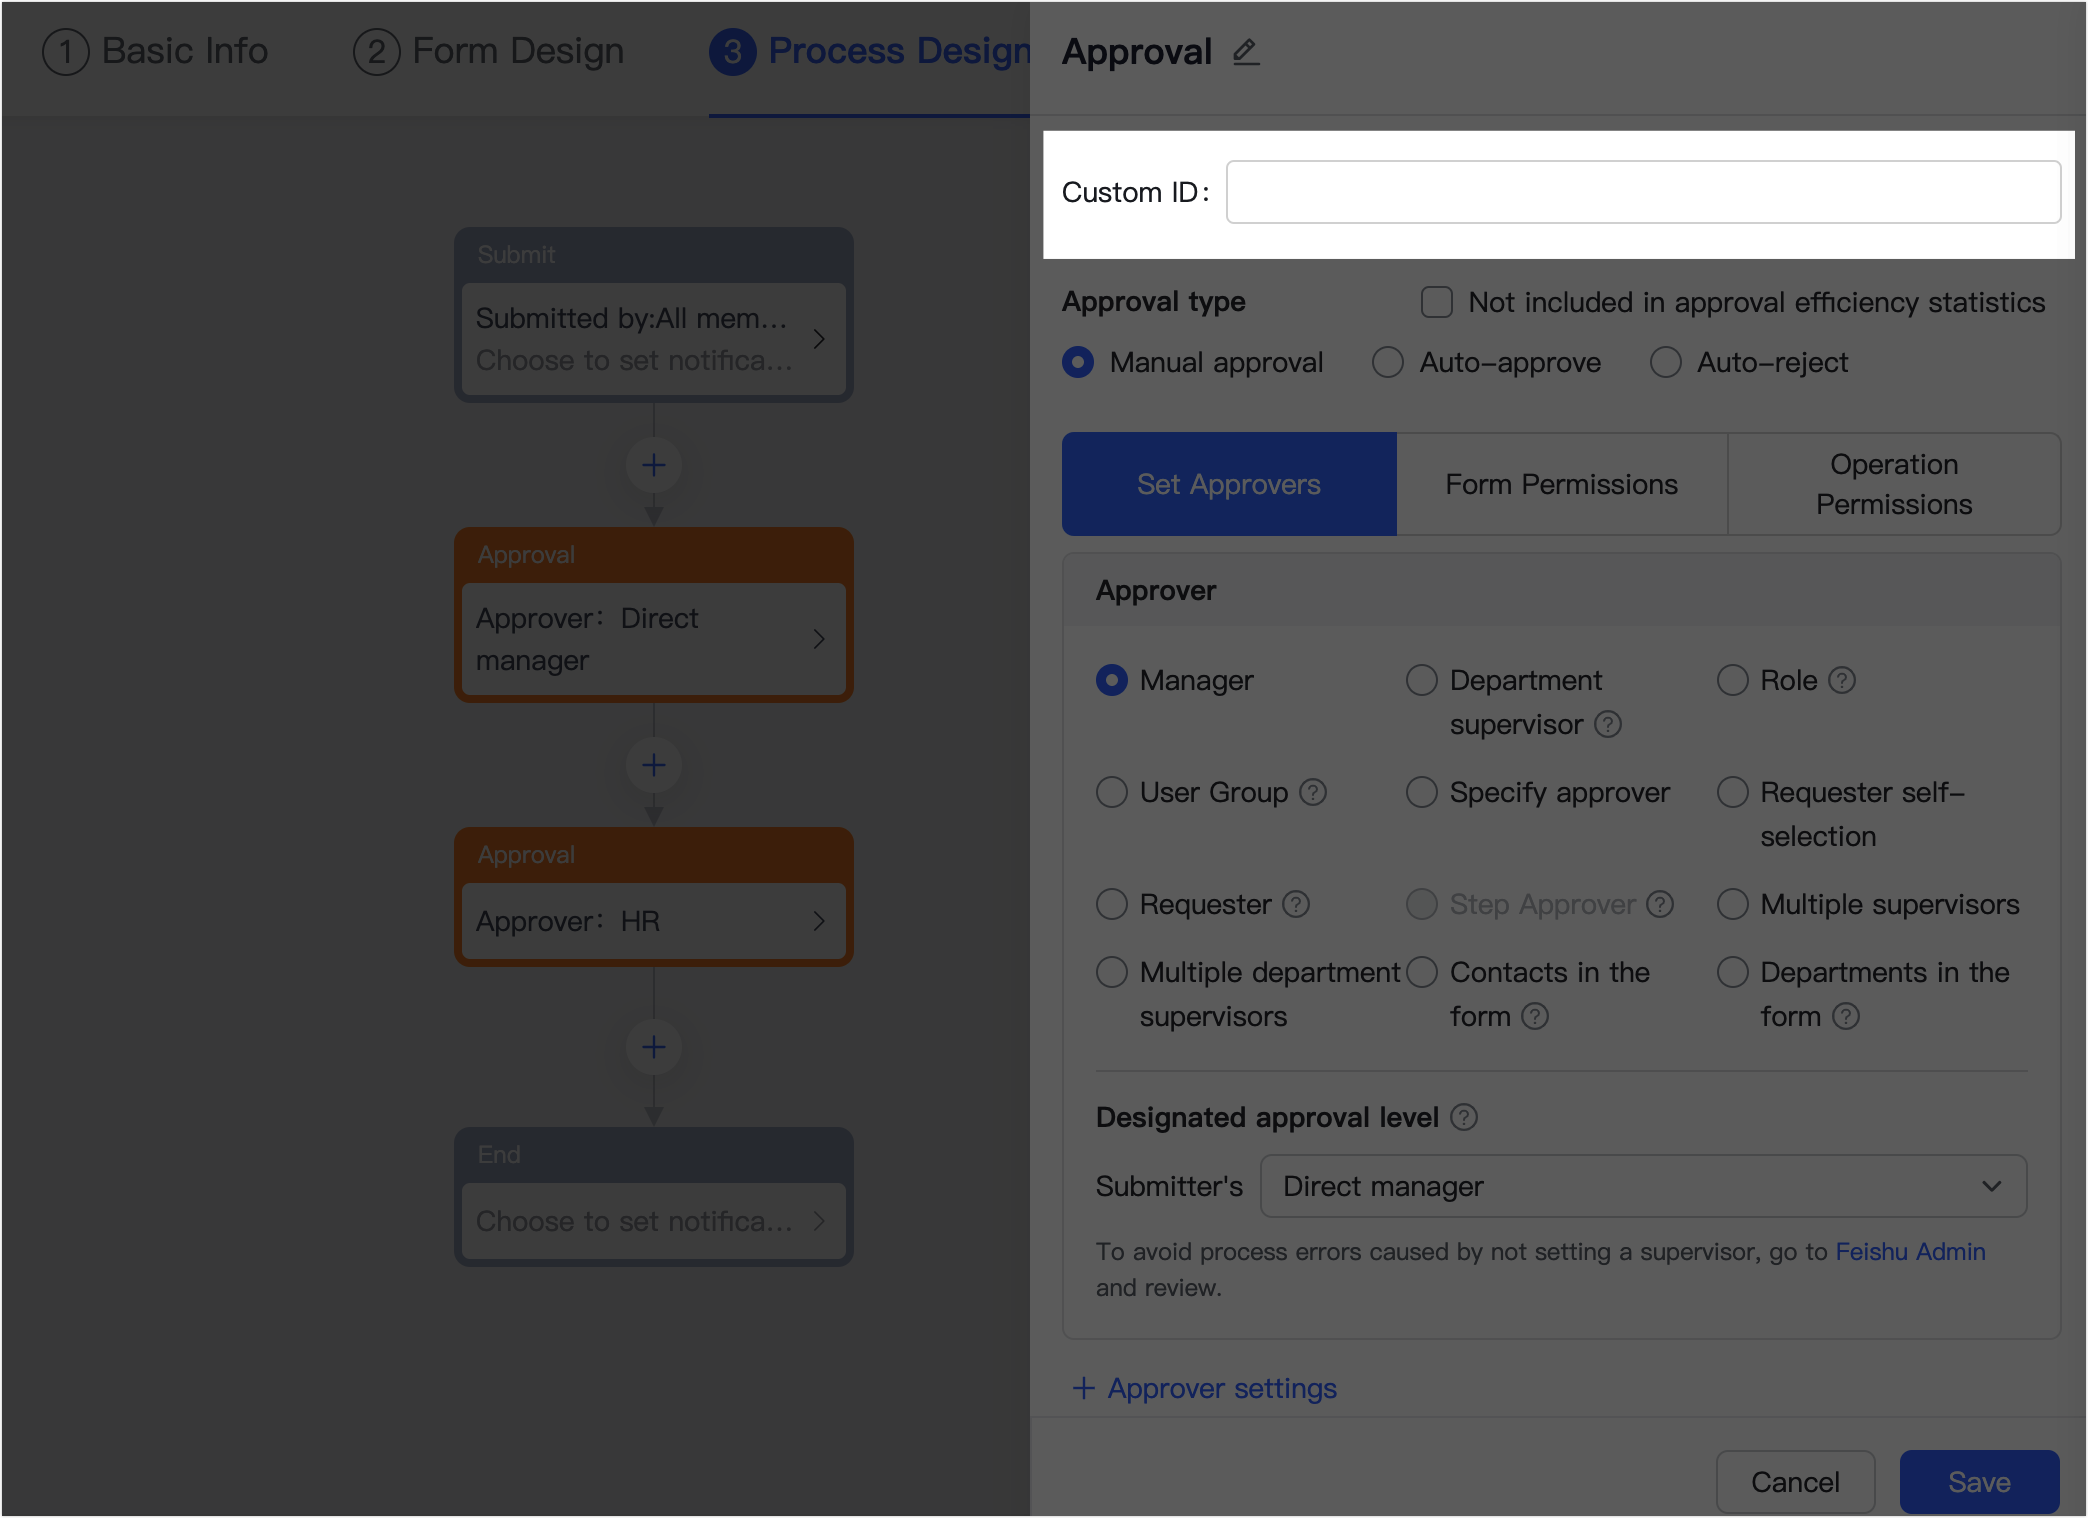Click help icon next to Role option
2088x1518 pixels.
point(1842,680)
